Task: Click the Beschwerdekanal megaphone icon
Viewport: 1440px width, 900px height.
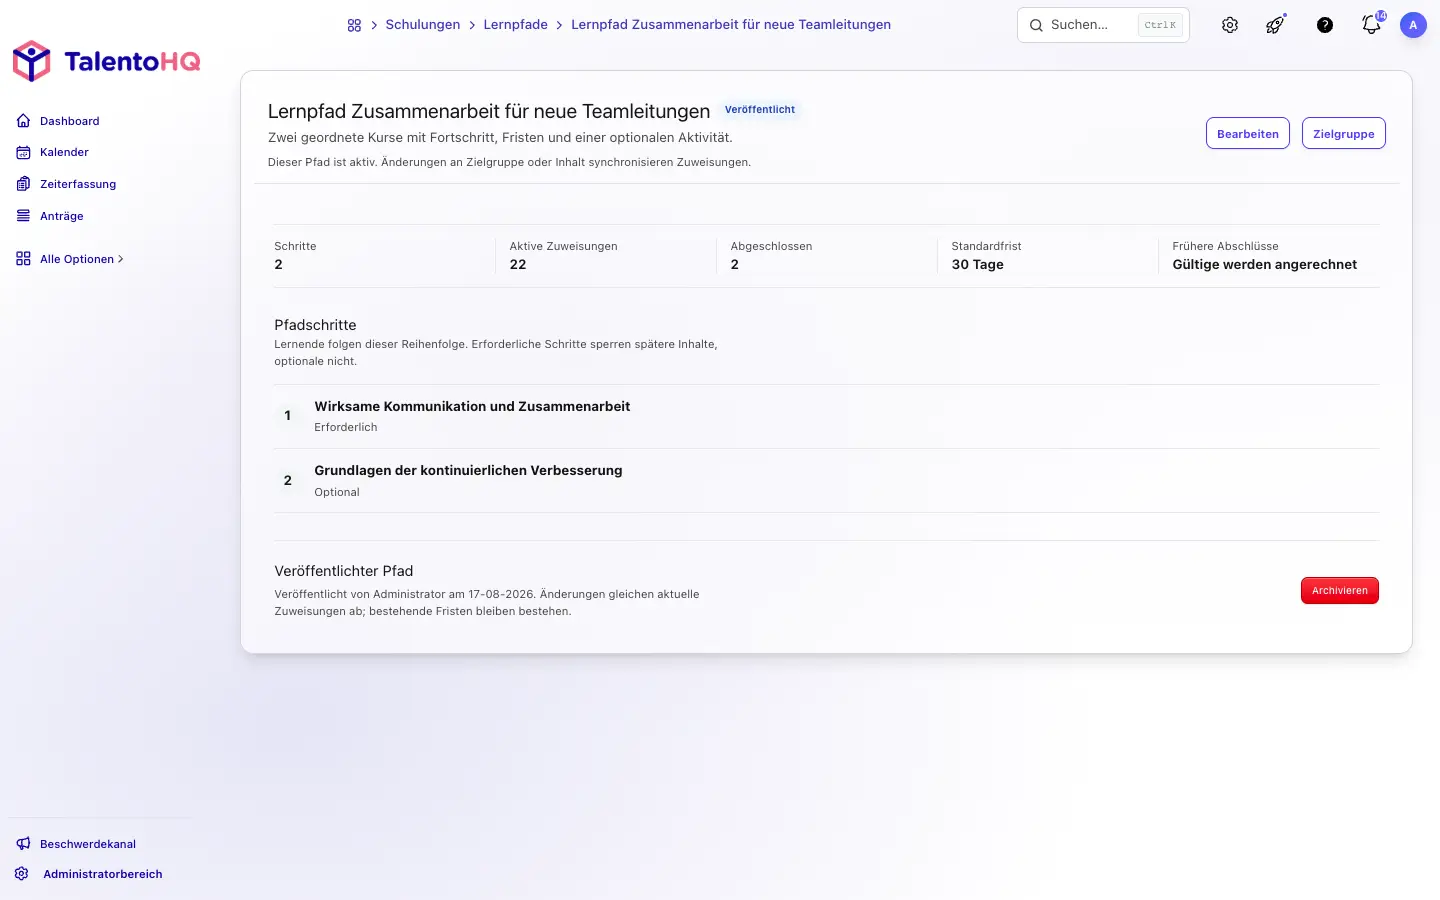Action: 24,844
